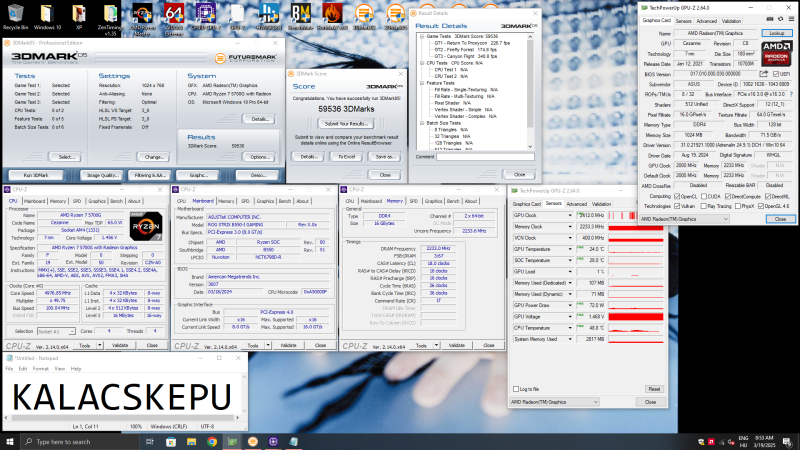Toggle the CUDA checkbox
800x450 pixels.
tap(704, 196)
